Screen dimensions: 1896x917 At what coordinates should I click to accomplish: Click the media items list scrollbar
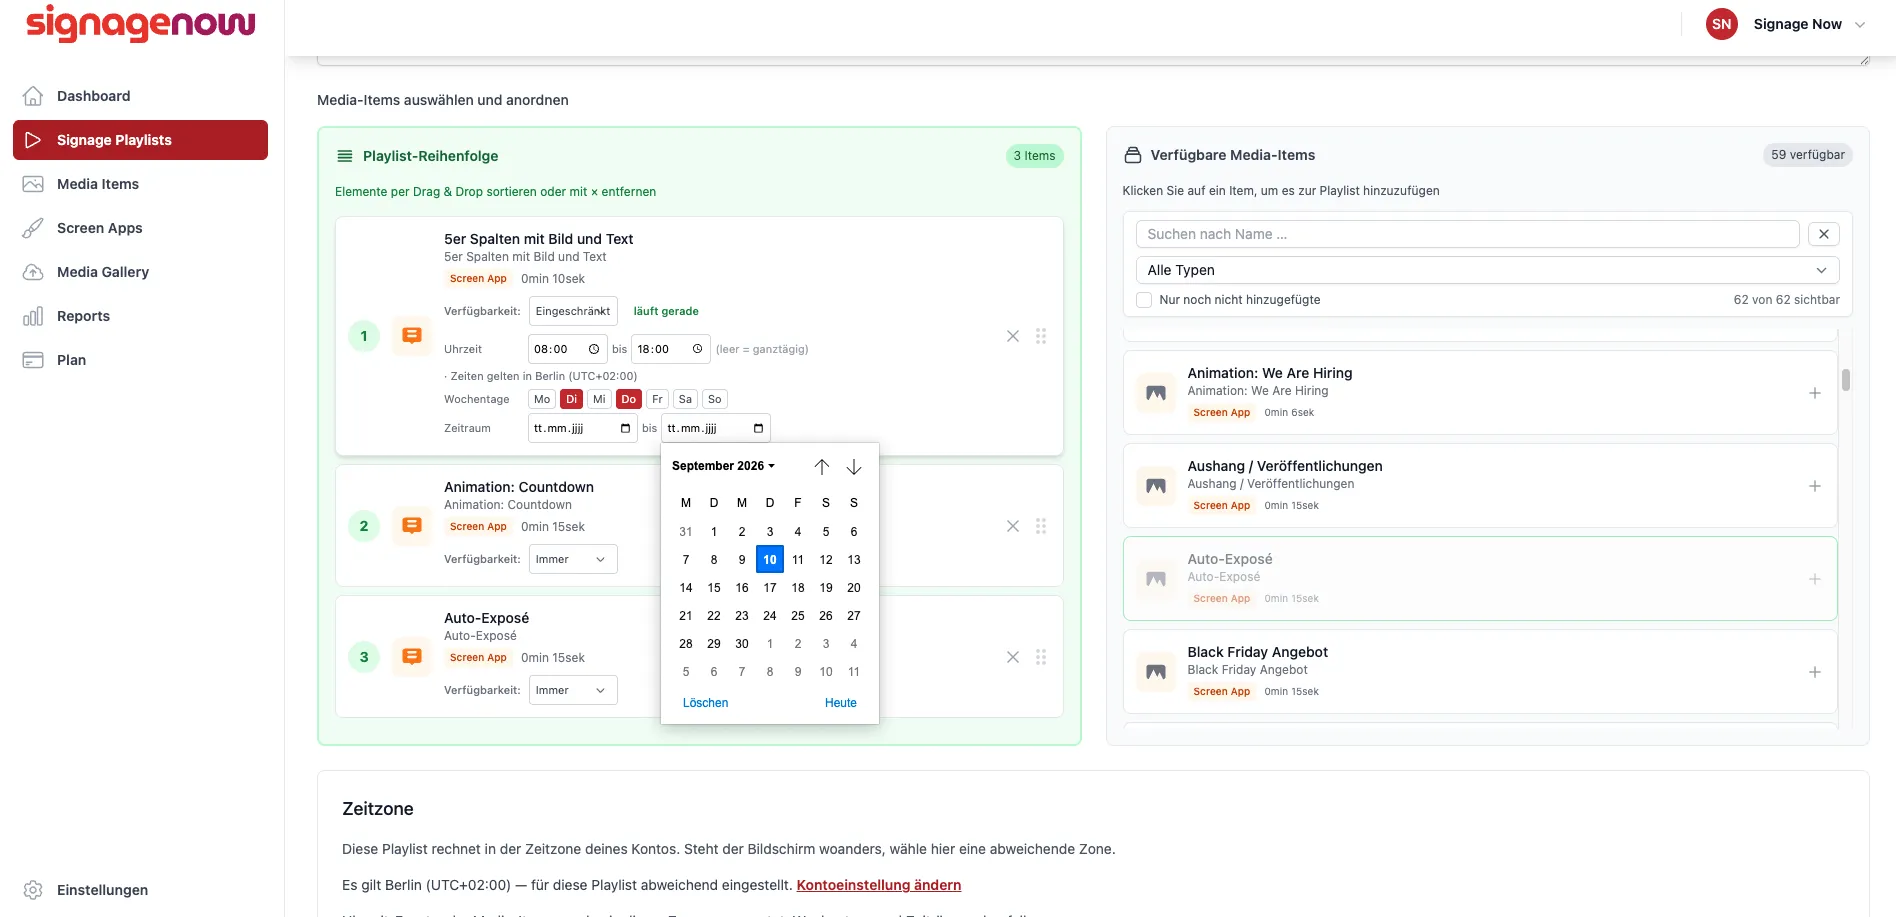click(1846, 380)
